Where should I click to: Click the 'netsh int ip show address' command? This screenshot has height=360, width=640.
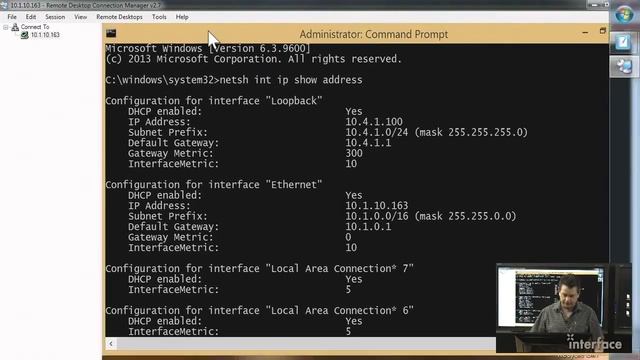tap(291, 80)
